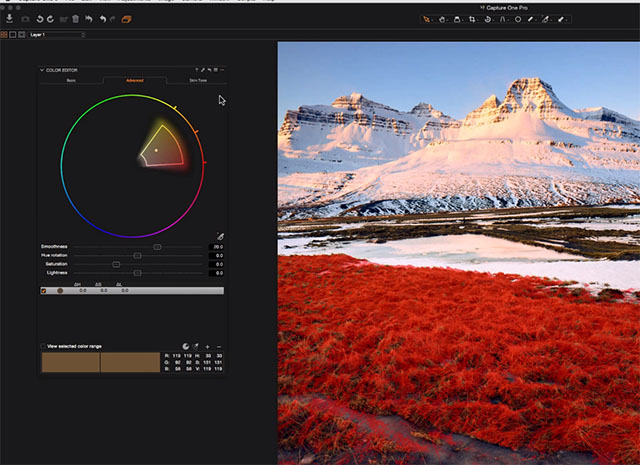Select the Crop cursor tool

tap(472, 18)
